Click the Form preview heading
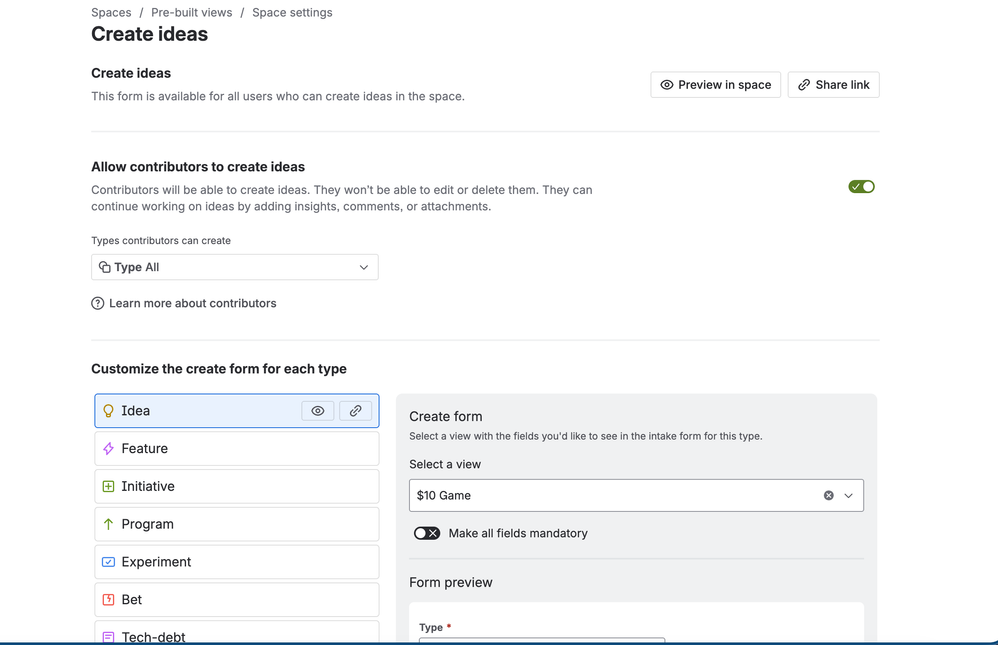The image size is (998, 645). click(451, 583)
